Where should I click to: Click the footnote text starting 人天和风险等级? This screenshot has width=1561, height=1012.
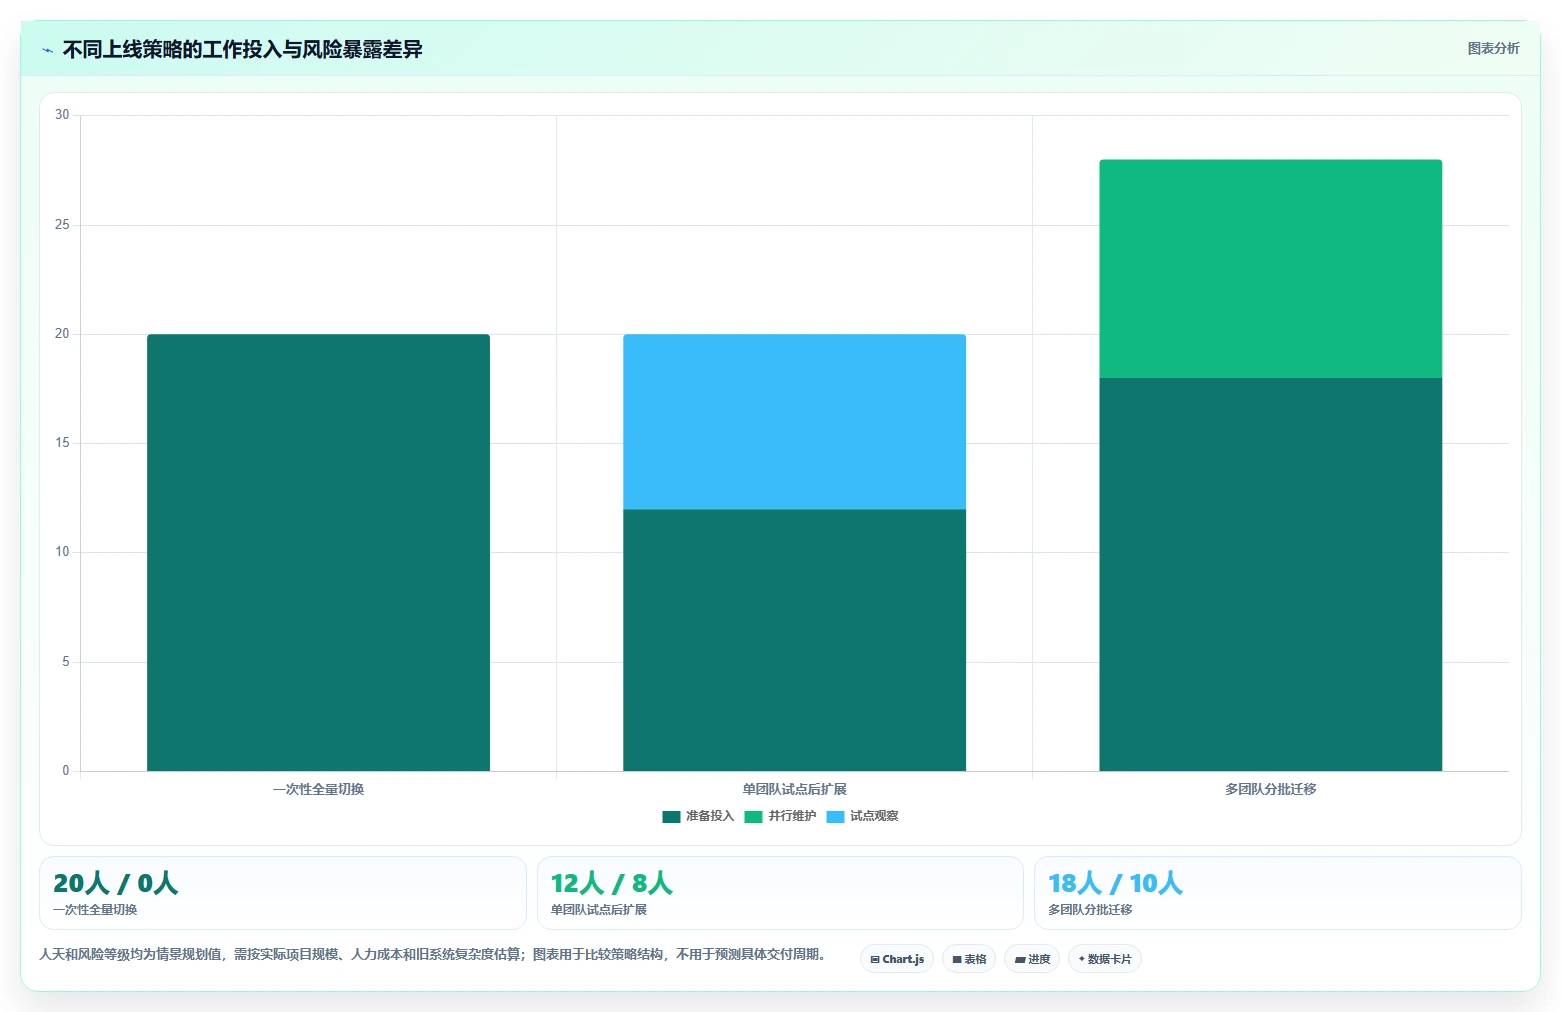(x=435, y=954)
